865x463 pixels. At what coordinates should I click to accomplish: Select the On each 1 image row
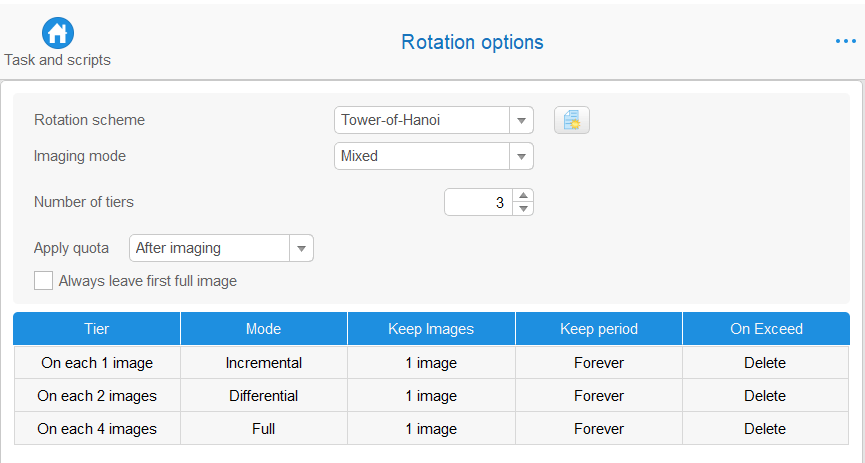tap(431, 363)
